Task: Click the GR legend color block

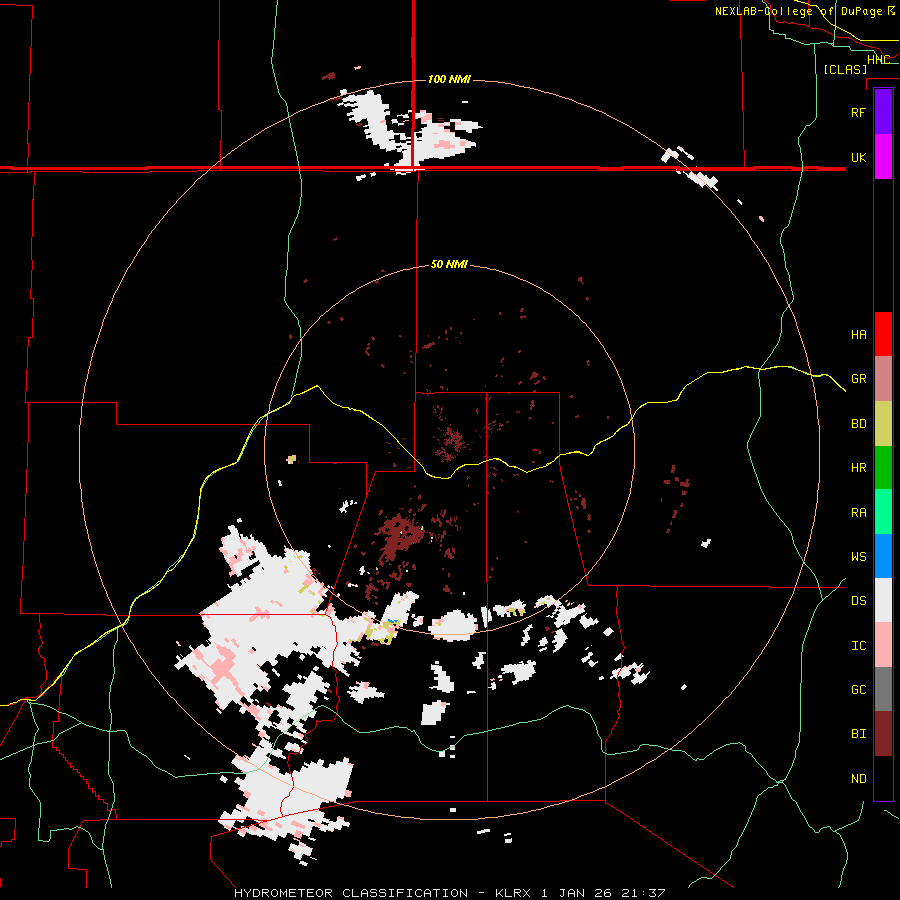Action: 883,378
